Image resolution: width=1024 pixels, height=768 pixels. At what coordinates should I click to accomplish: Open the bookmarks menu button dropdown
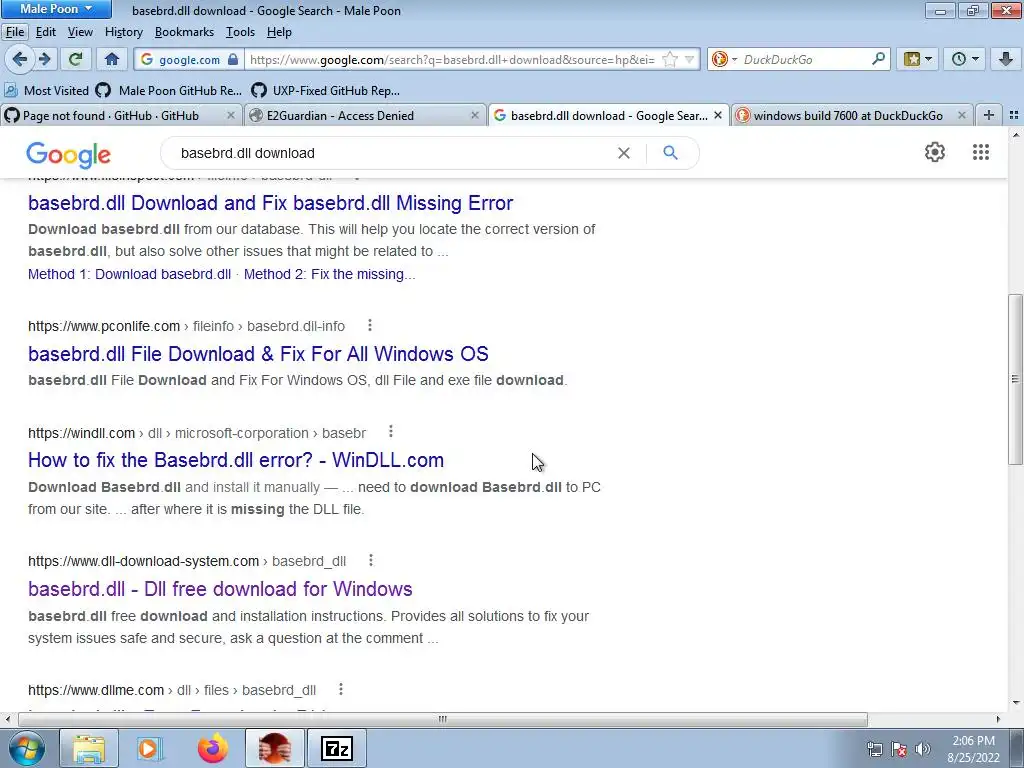pyautogui.click(x=918, y=59)
